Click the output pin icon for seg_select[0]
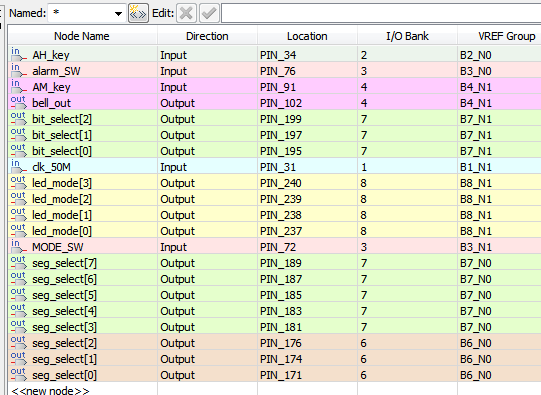The height and width of the screenshot is (395, 541). [x=19, y=375]
